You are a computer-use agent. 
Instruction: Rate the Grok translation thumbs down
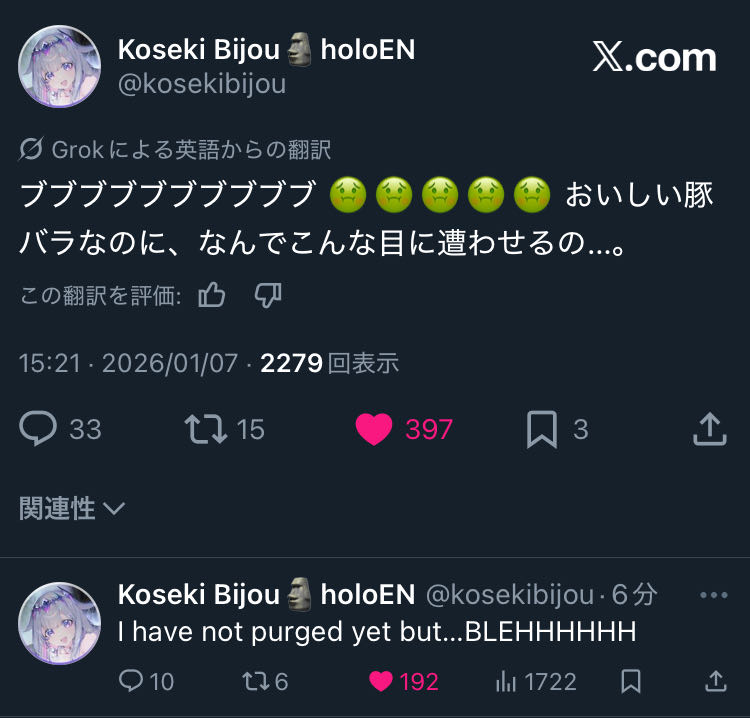click(268, 295)
